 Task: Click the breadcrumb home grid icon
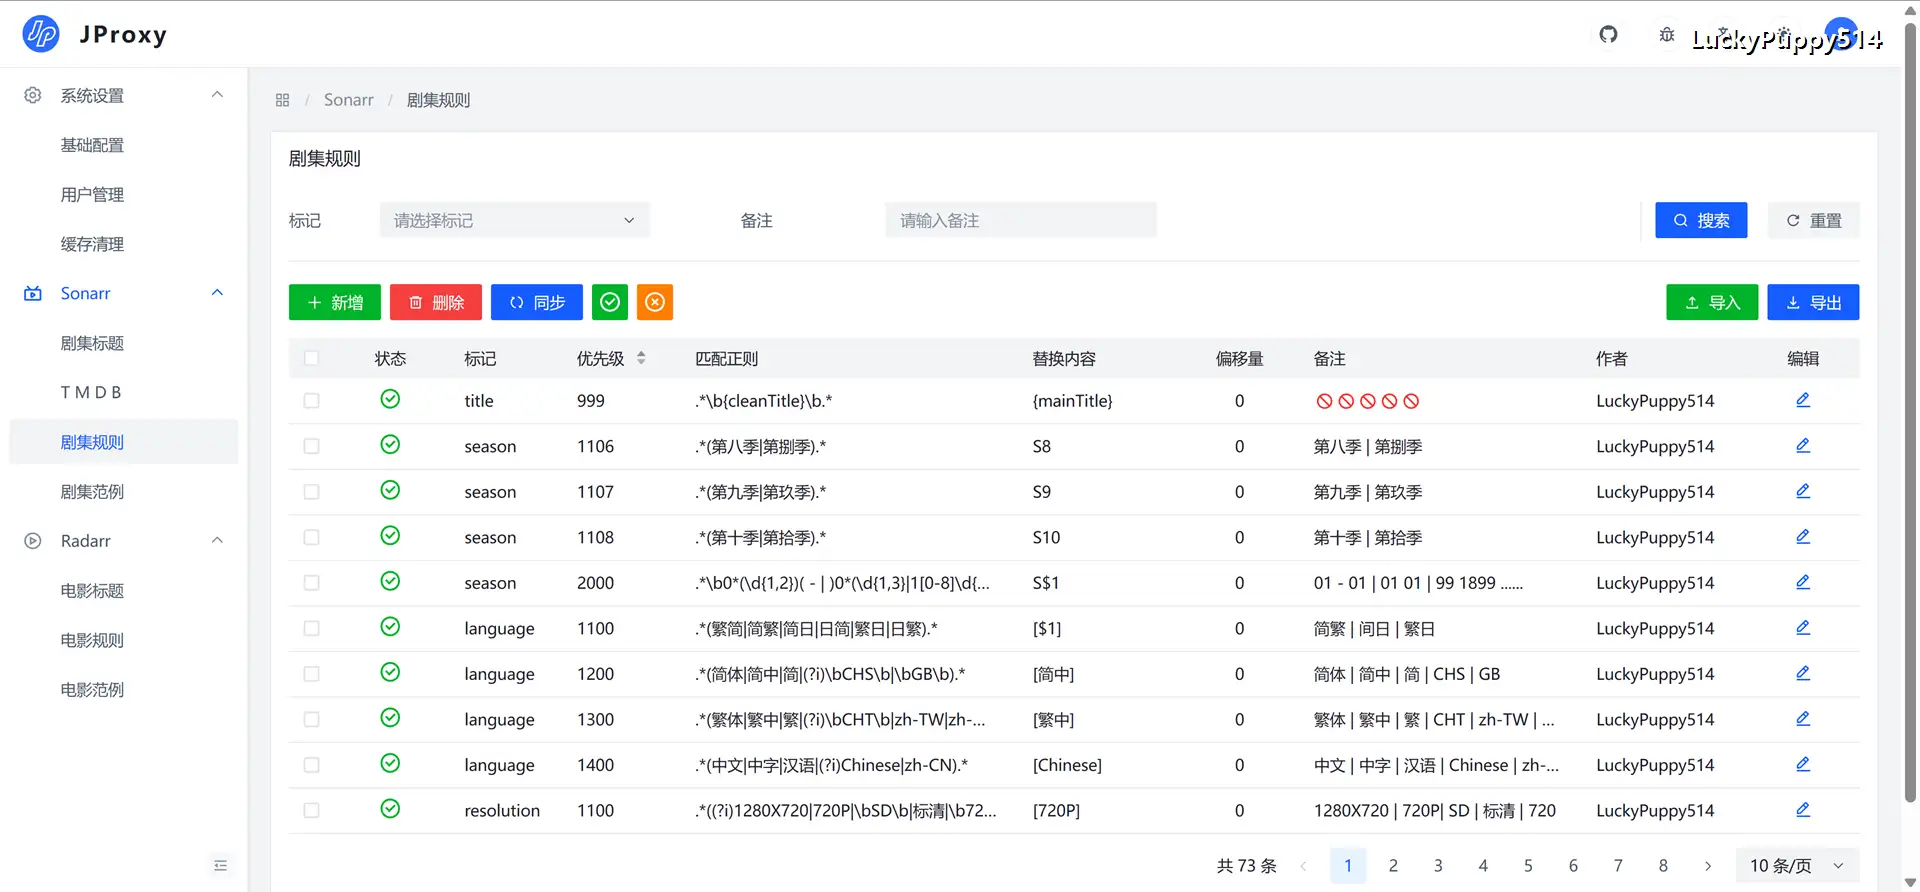pos(282,100)
